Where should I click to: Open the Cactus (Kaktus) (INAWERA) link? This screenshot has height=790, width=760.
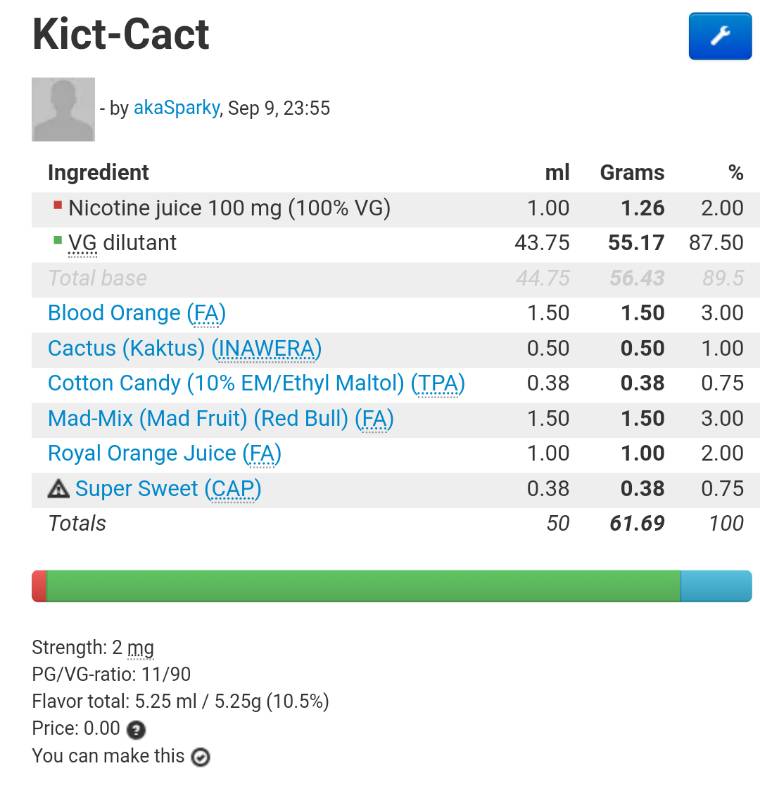[x=184, y=348]
